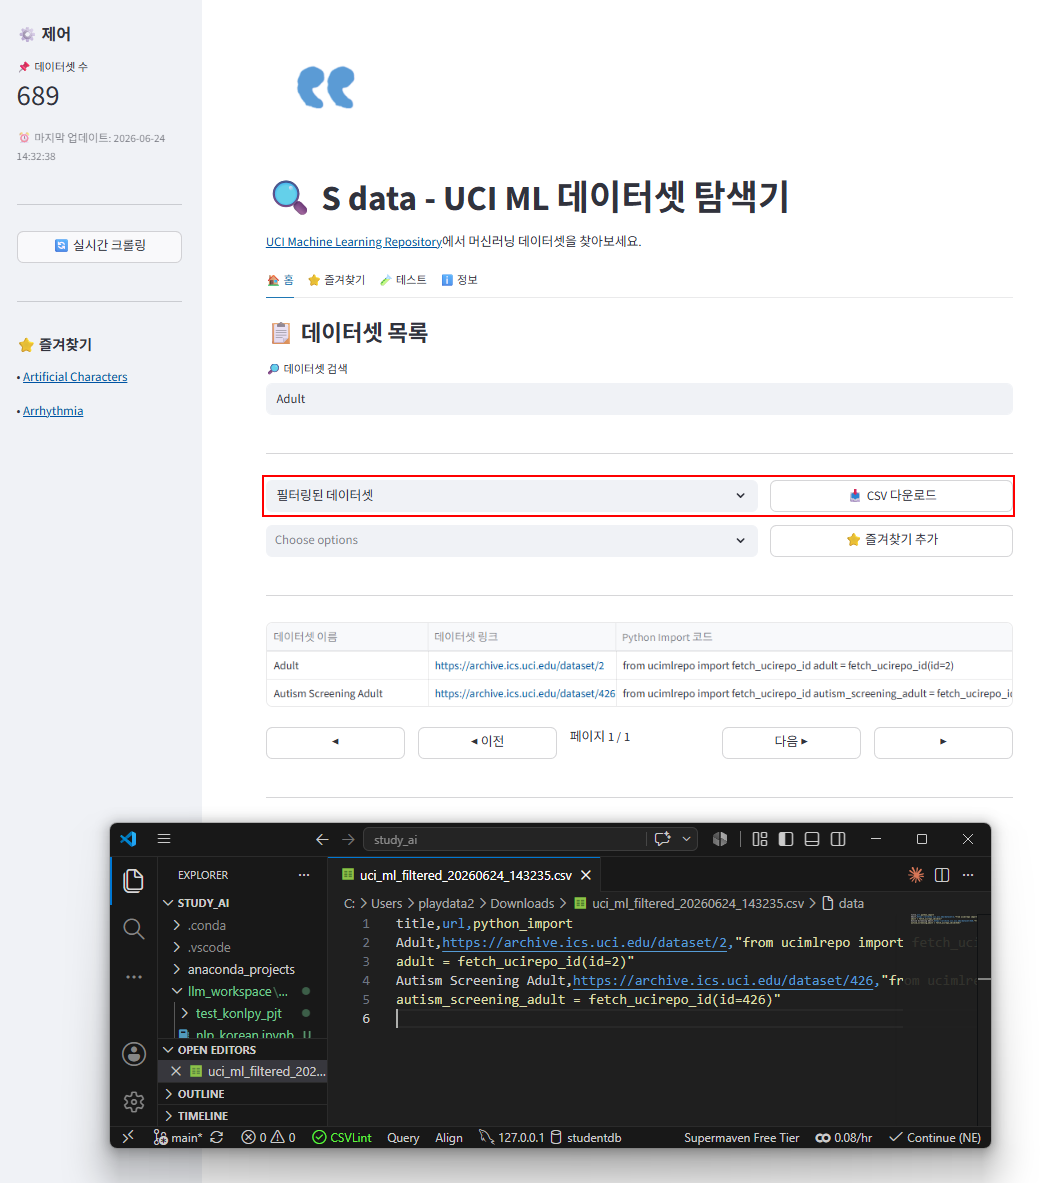Click 0.08/hr status bar item
This screenshot has width=1052, height=1183.
tap(844, 1137)
